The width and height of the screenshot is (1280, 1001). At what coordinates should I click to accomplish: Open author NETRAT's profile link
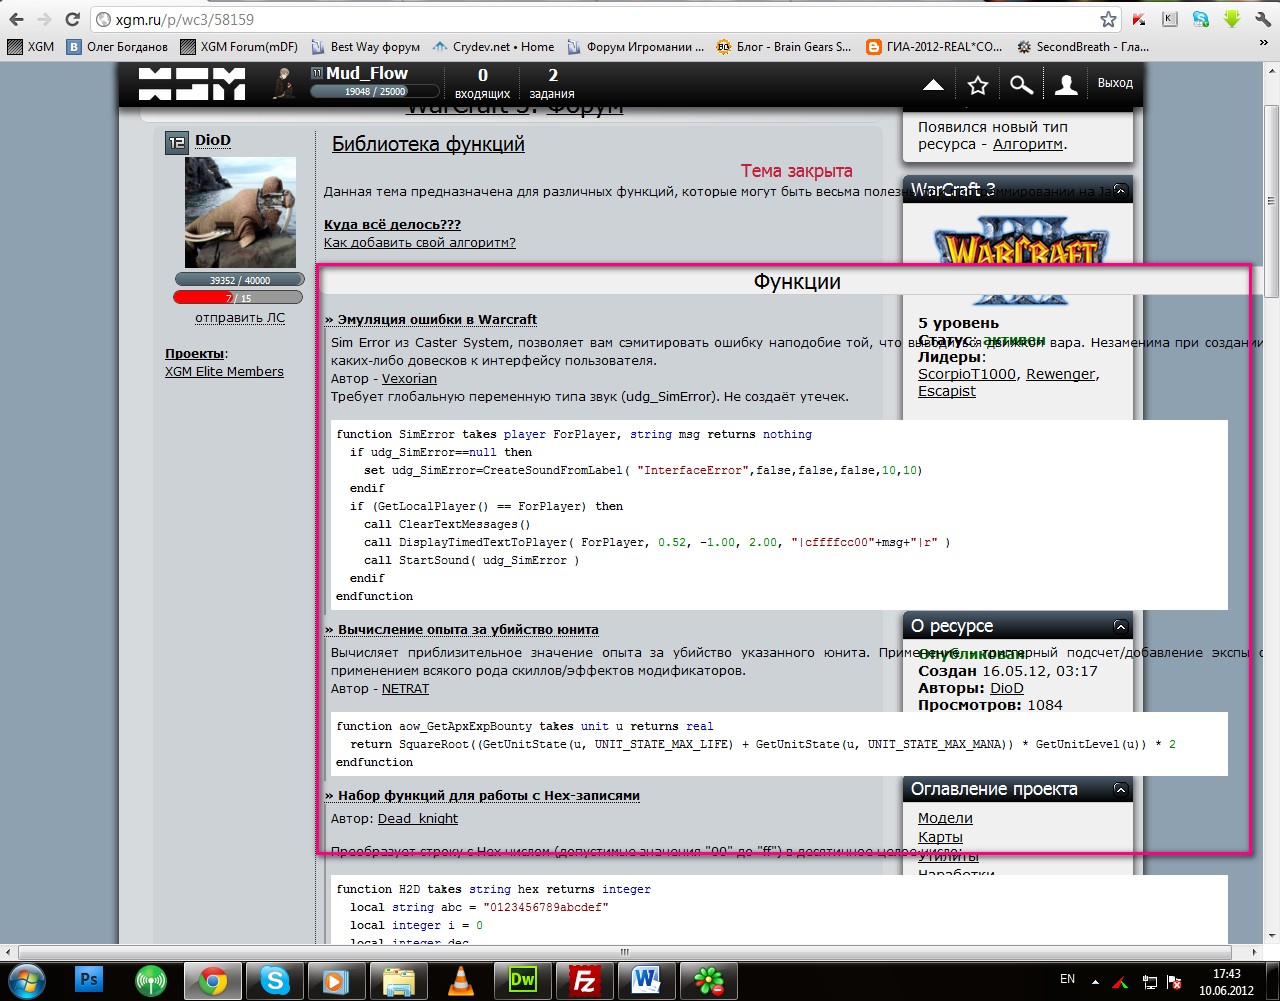pyautogui.click(x=405, y=689)
